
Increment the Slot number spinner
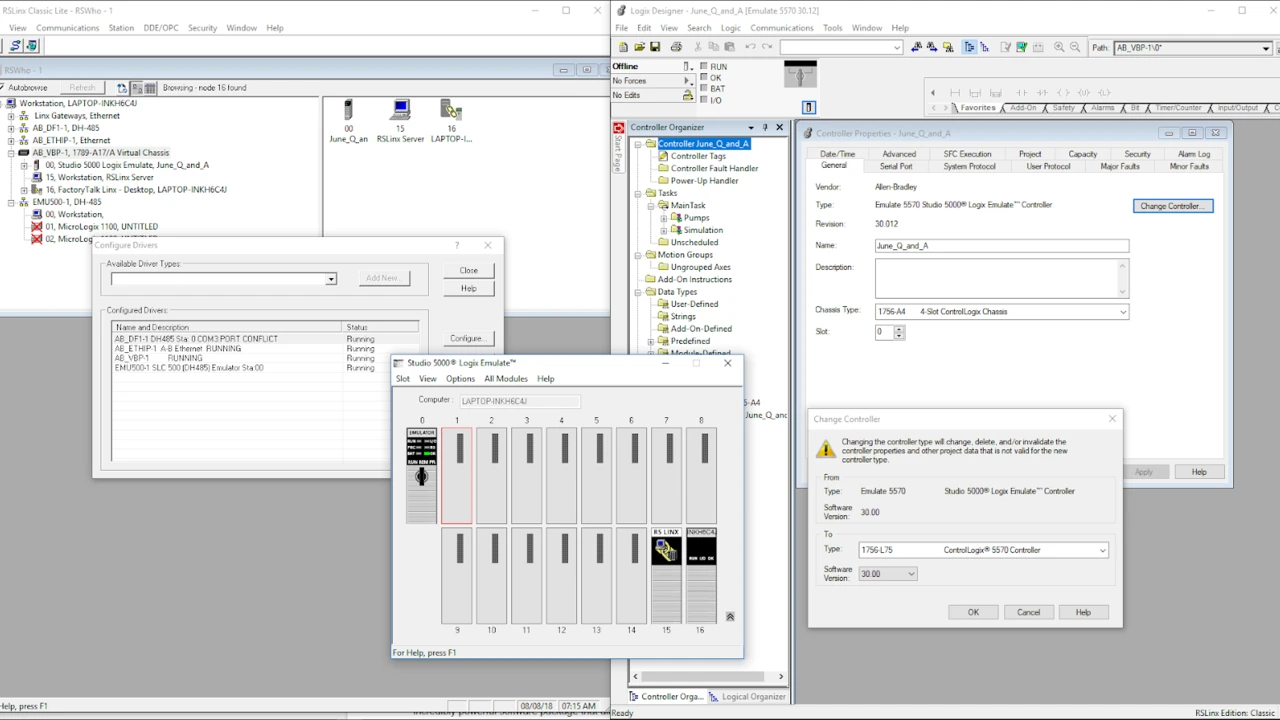click(899, 328)
